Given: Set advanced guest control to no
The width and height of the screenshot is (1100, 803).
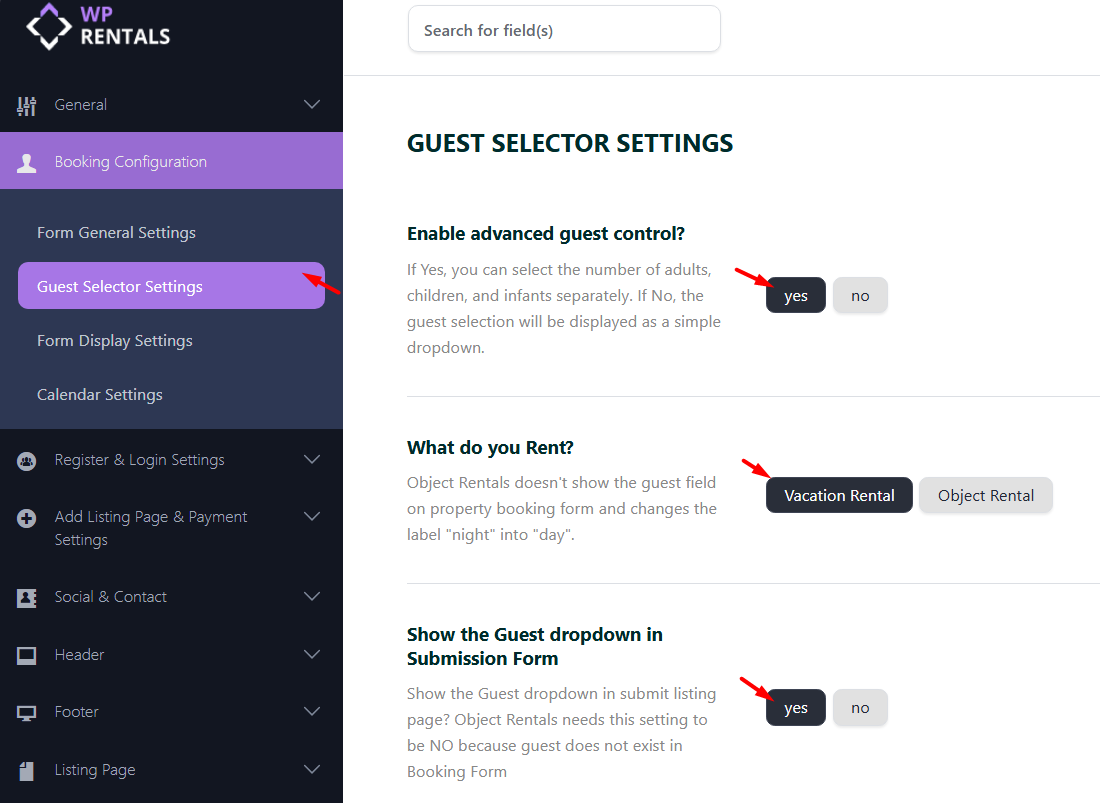Looking at the screenshot, I should 860,296.
